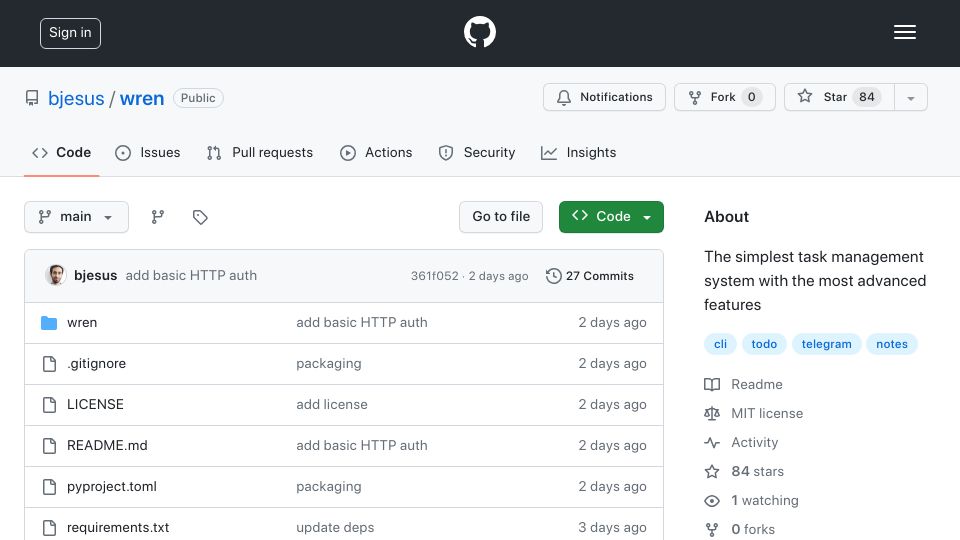Open the requirements.txt file
Screen dimensions: 960x540
tap(118, 528)
